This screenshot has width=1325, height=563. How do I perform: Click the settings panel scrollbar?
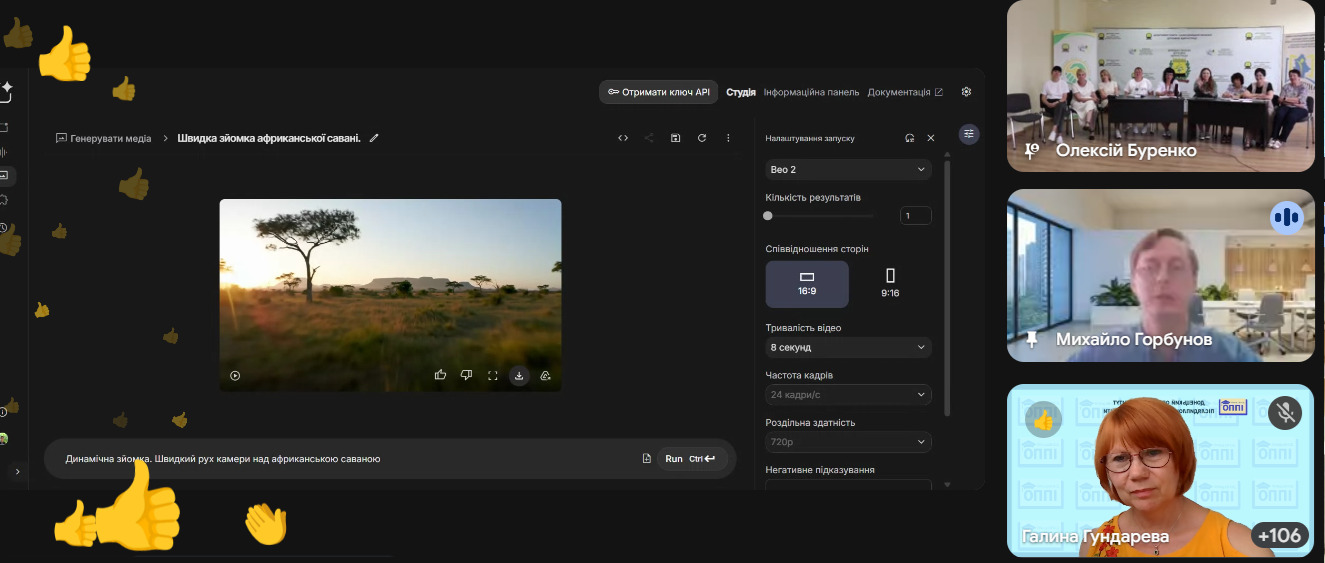pos(947,290)
